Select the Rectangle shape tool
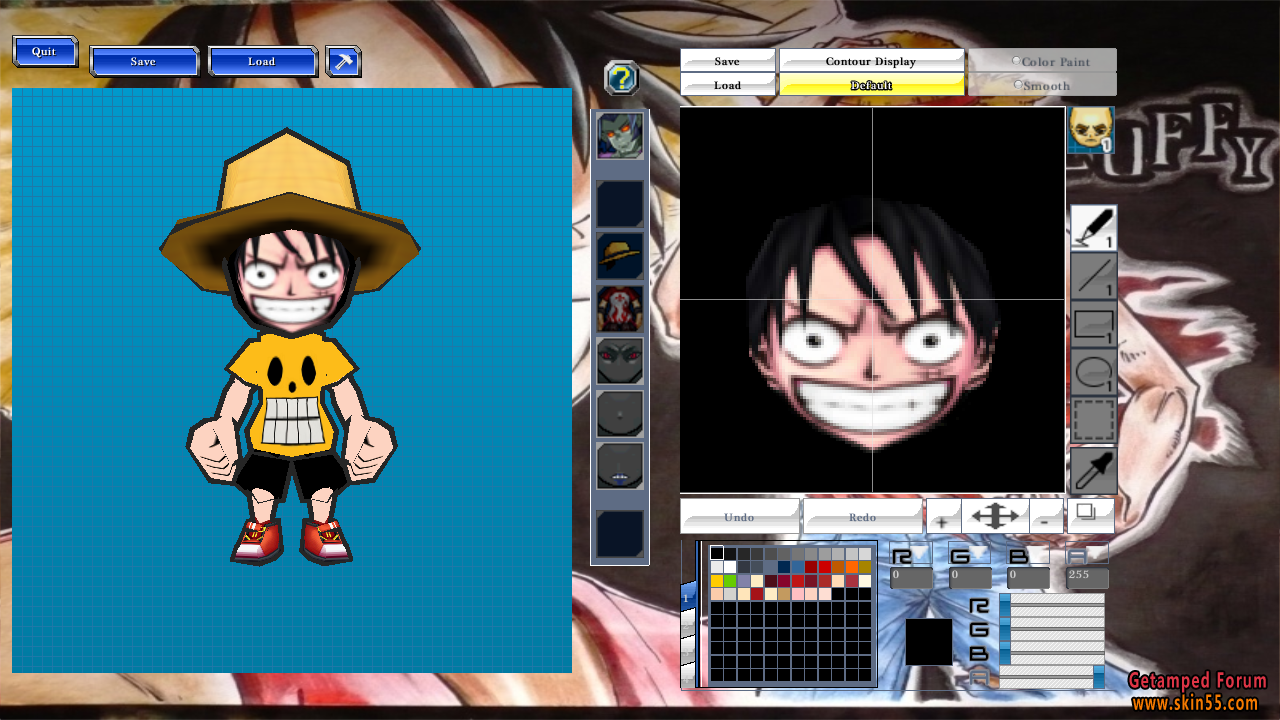Image resolution: width=1280 pixels, height=720 pixels. tap(1093, 324)
